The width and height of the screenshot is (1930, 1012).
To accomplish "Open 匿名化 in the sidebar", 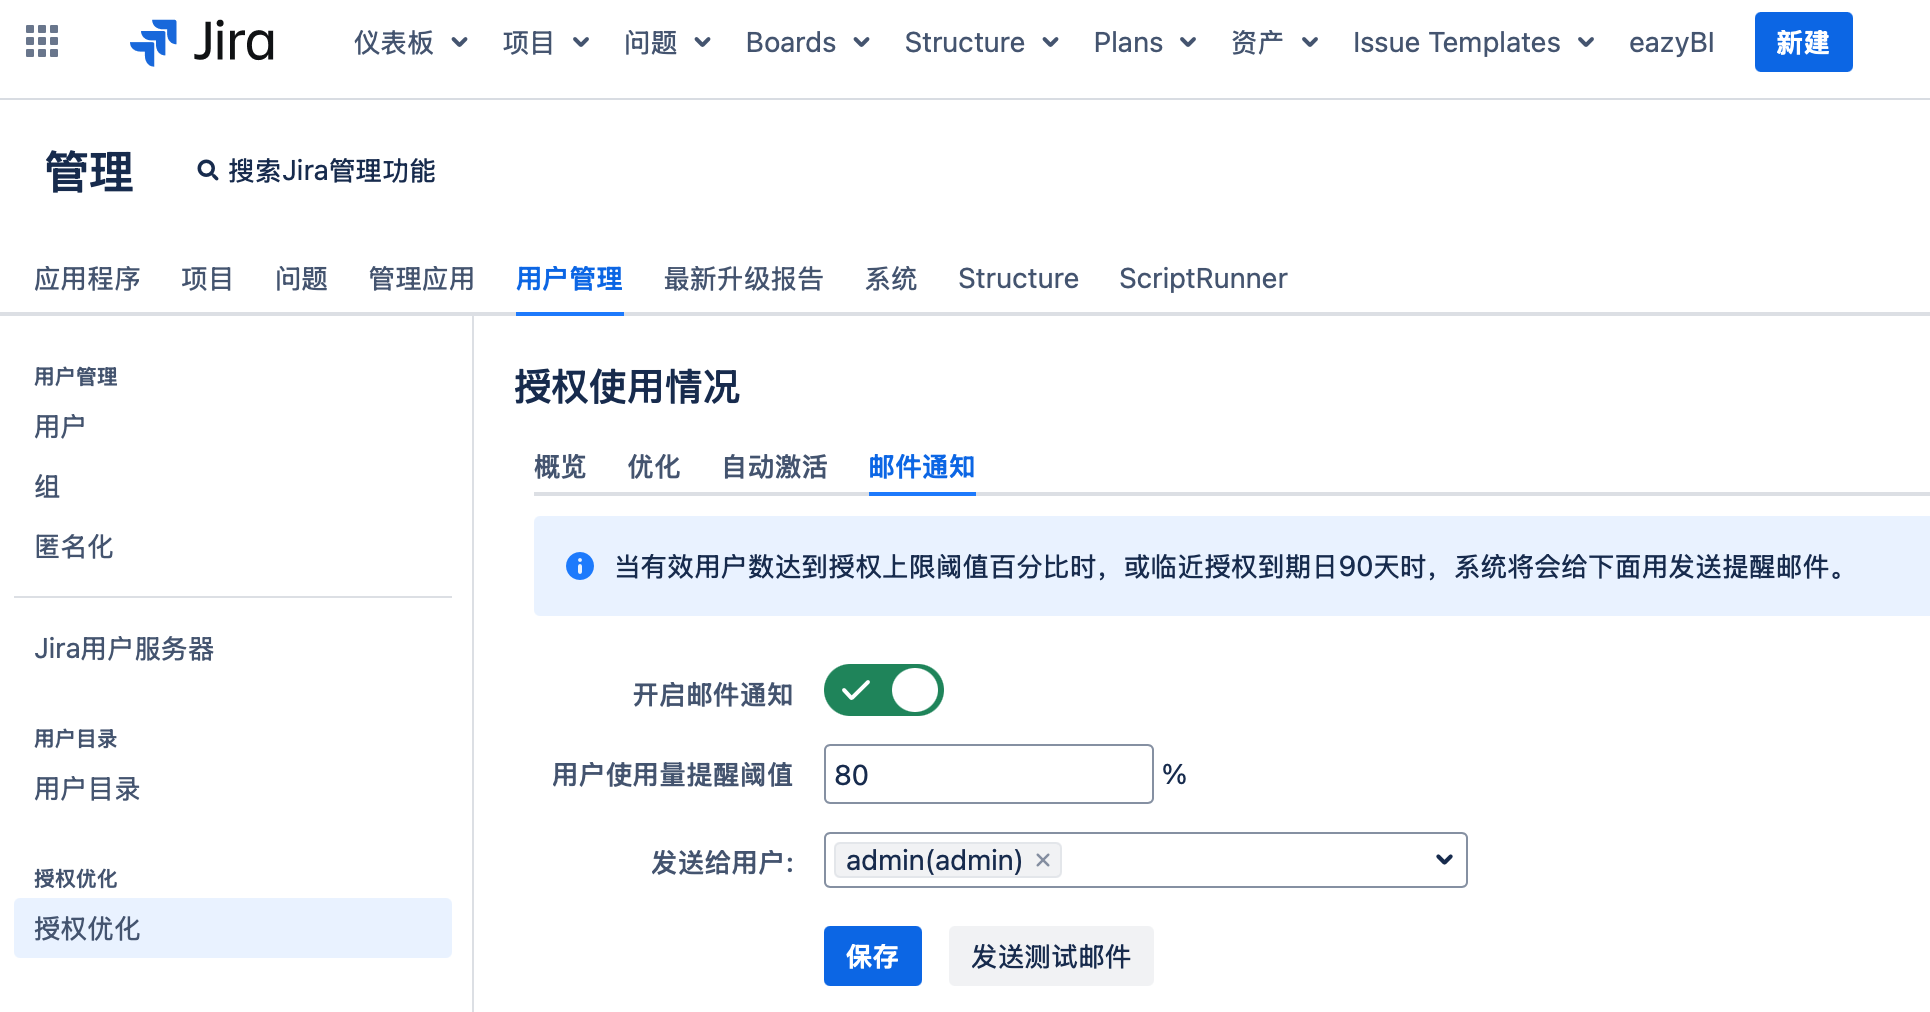I will click(74, 547).
